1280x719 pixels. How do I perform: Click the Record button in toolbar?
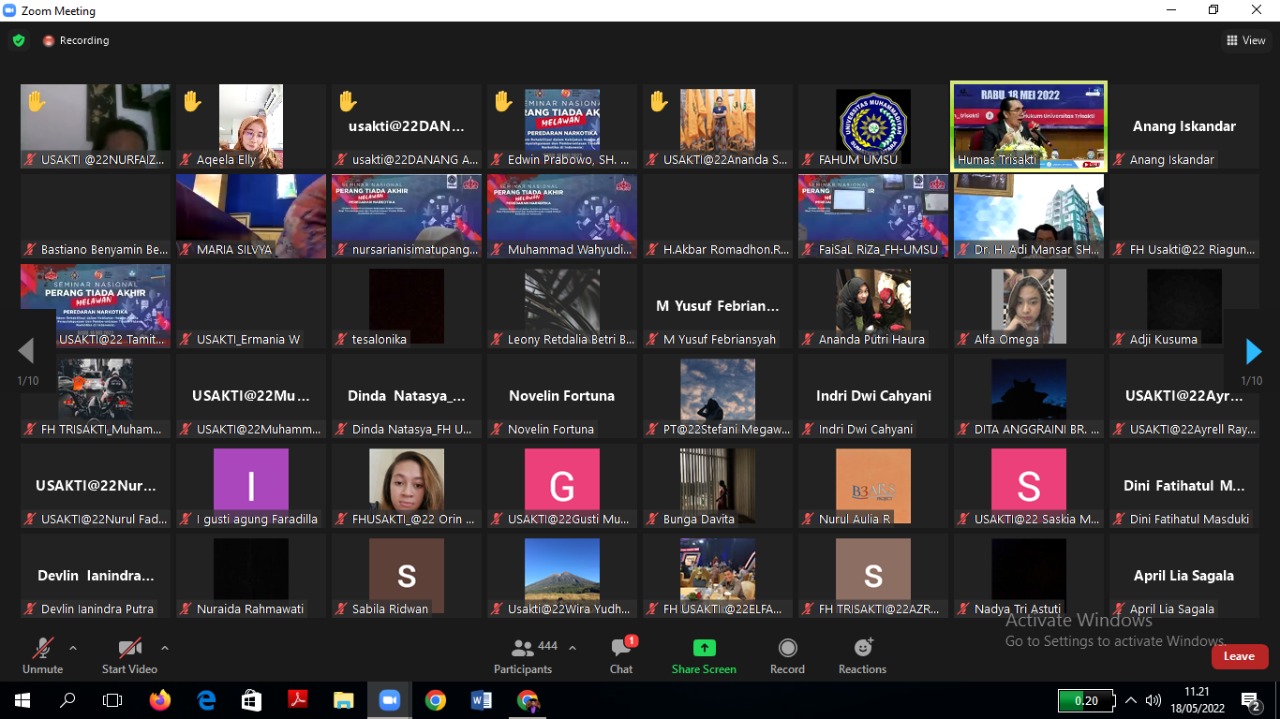(787, 655)
